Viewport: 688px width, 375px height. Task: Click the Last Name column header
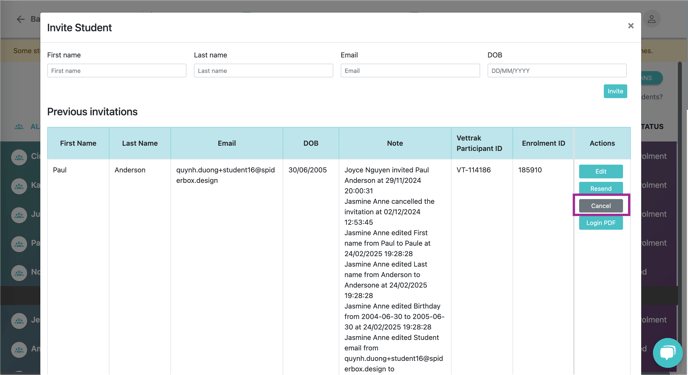(x=140, y=143)
